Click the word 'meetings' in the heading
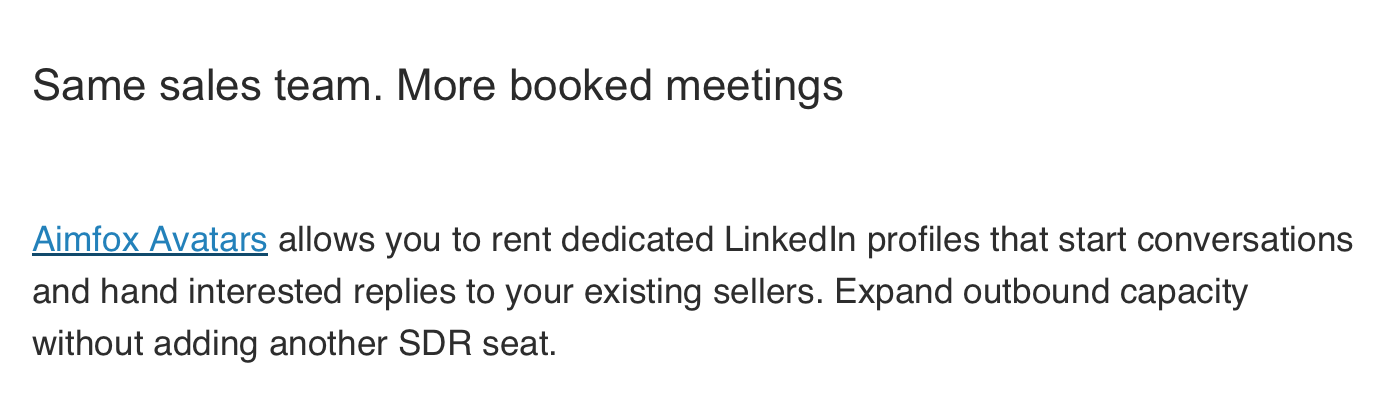This screenshot has height=404, width=1390. click(x=755, y=87)
